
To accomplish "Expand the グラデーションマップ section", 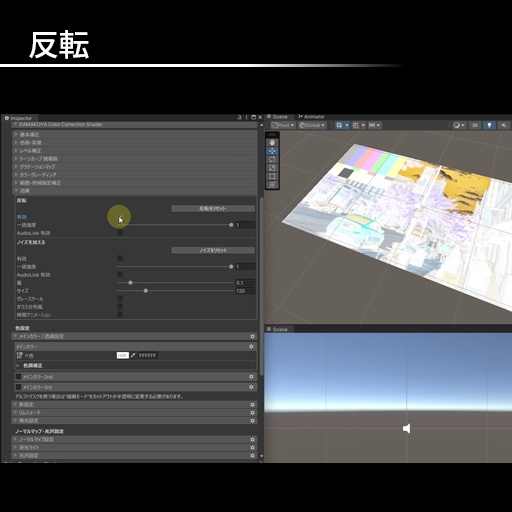I will point(135,167).
